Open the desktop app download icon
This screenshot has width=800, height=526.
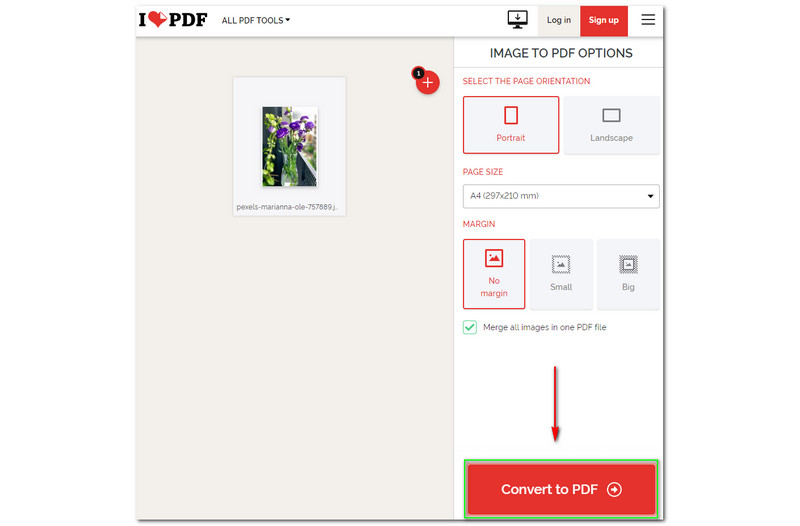[x=517, y=19]
